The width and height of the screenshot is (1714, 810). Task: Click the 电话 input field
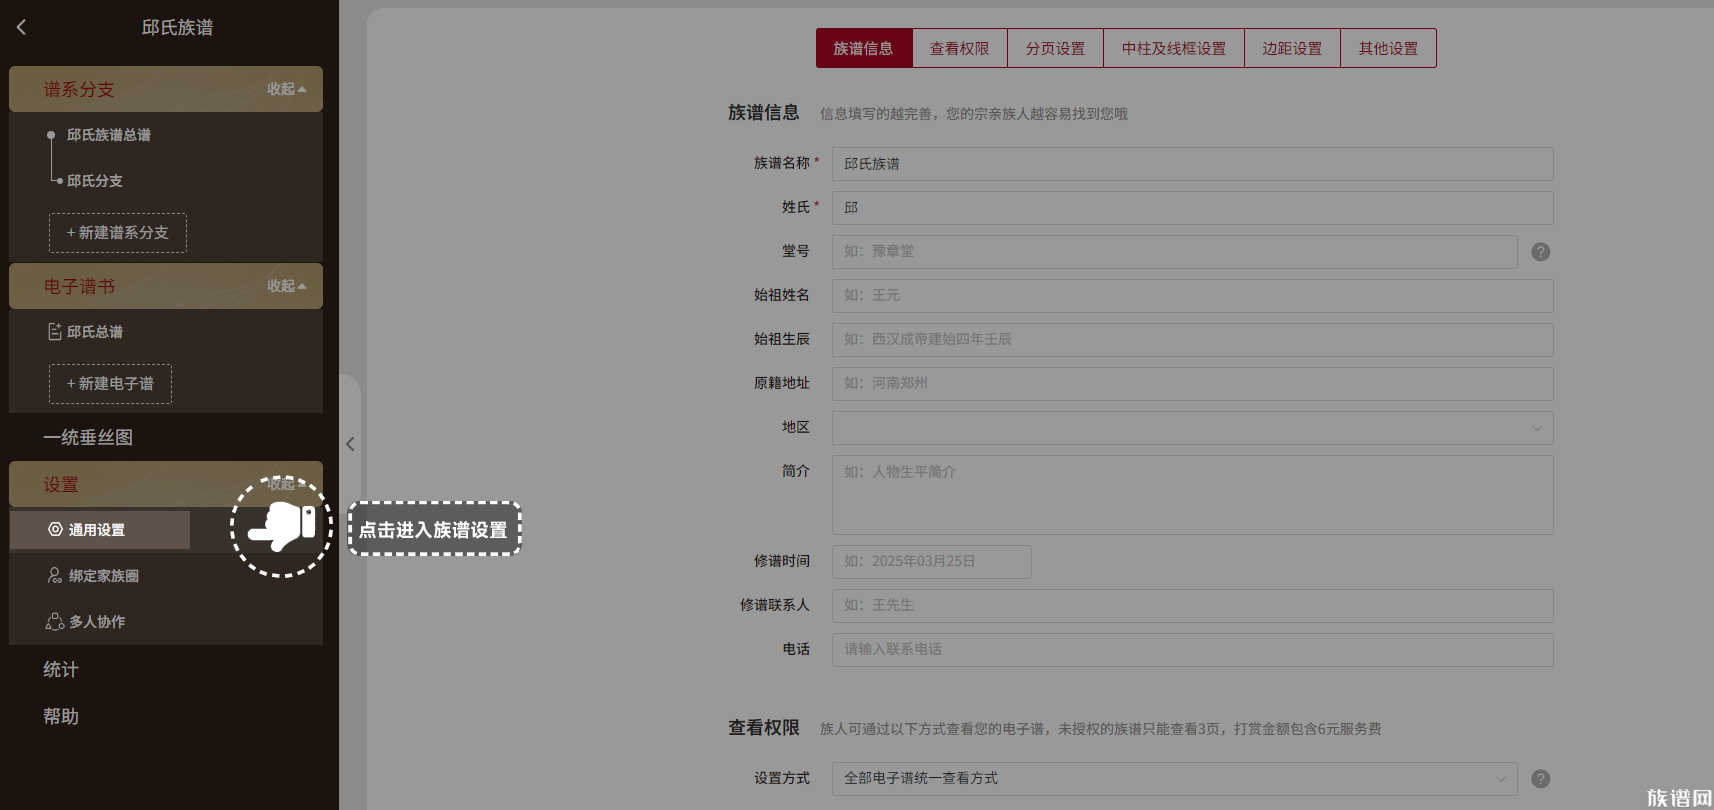[x=1193, y=650]
